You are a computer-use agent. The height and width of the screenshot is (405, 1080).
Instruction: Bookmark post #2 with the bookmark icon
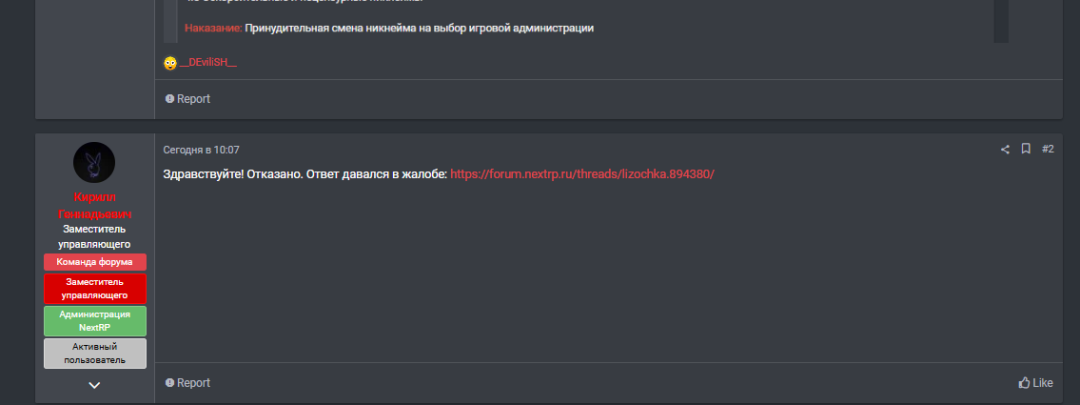pos(1026,149)
